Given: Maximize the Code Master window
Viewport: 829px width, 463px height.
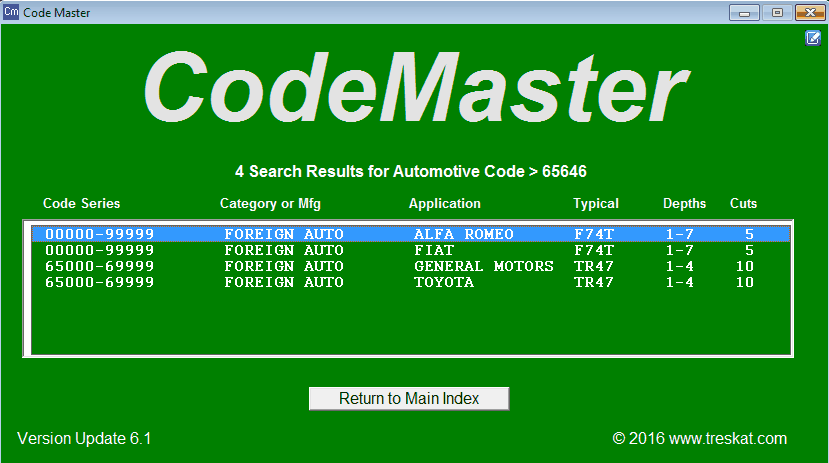Looking at the screenshot, I should (x=776, y=12).
